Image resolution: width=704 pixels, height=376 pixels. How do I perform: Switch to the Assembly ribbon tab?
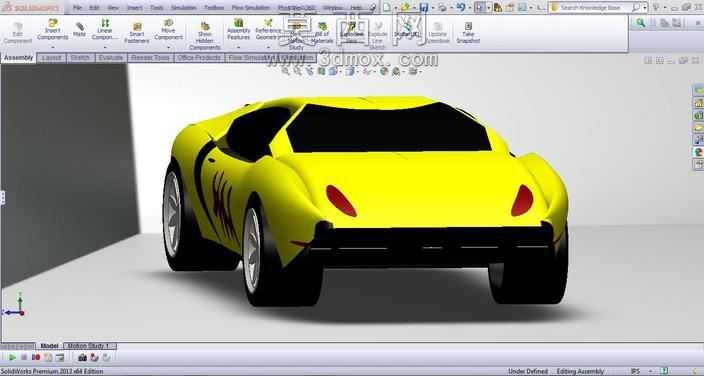tap(18, 58)
